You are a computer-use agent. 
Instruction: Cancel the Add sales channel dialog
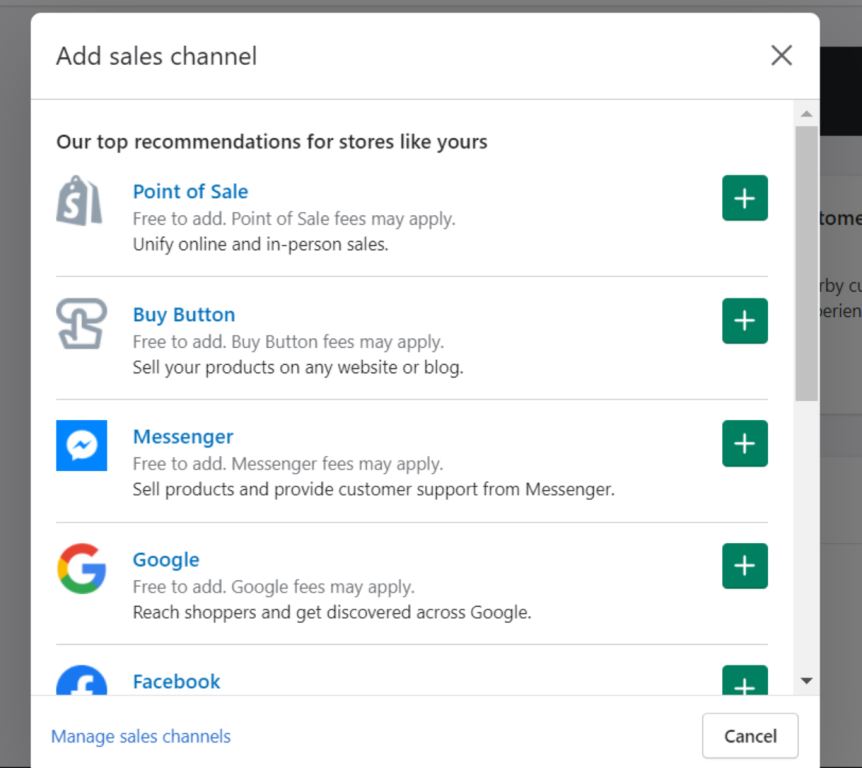(750, 736)
